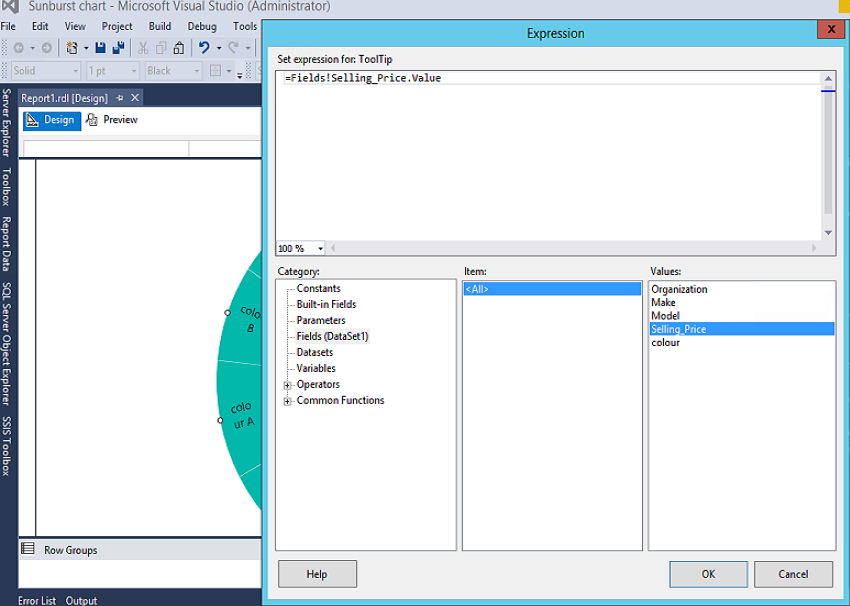Open the New Project dropdown arrow
The image size is (850, 606).
86,49
